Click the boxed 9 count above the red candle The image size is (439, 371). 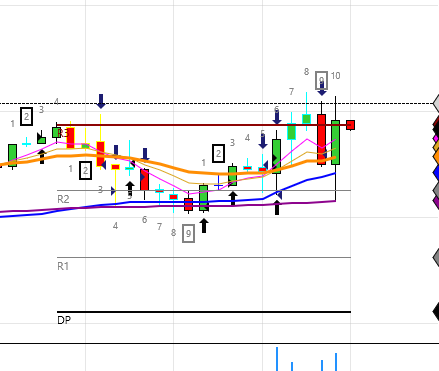[x=322, y=81]
